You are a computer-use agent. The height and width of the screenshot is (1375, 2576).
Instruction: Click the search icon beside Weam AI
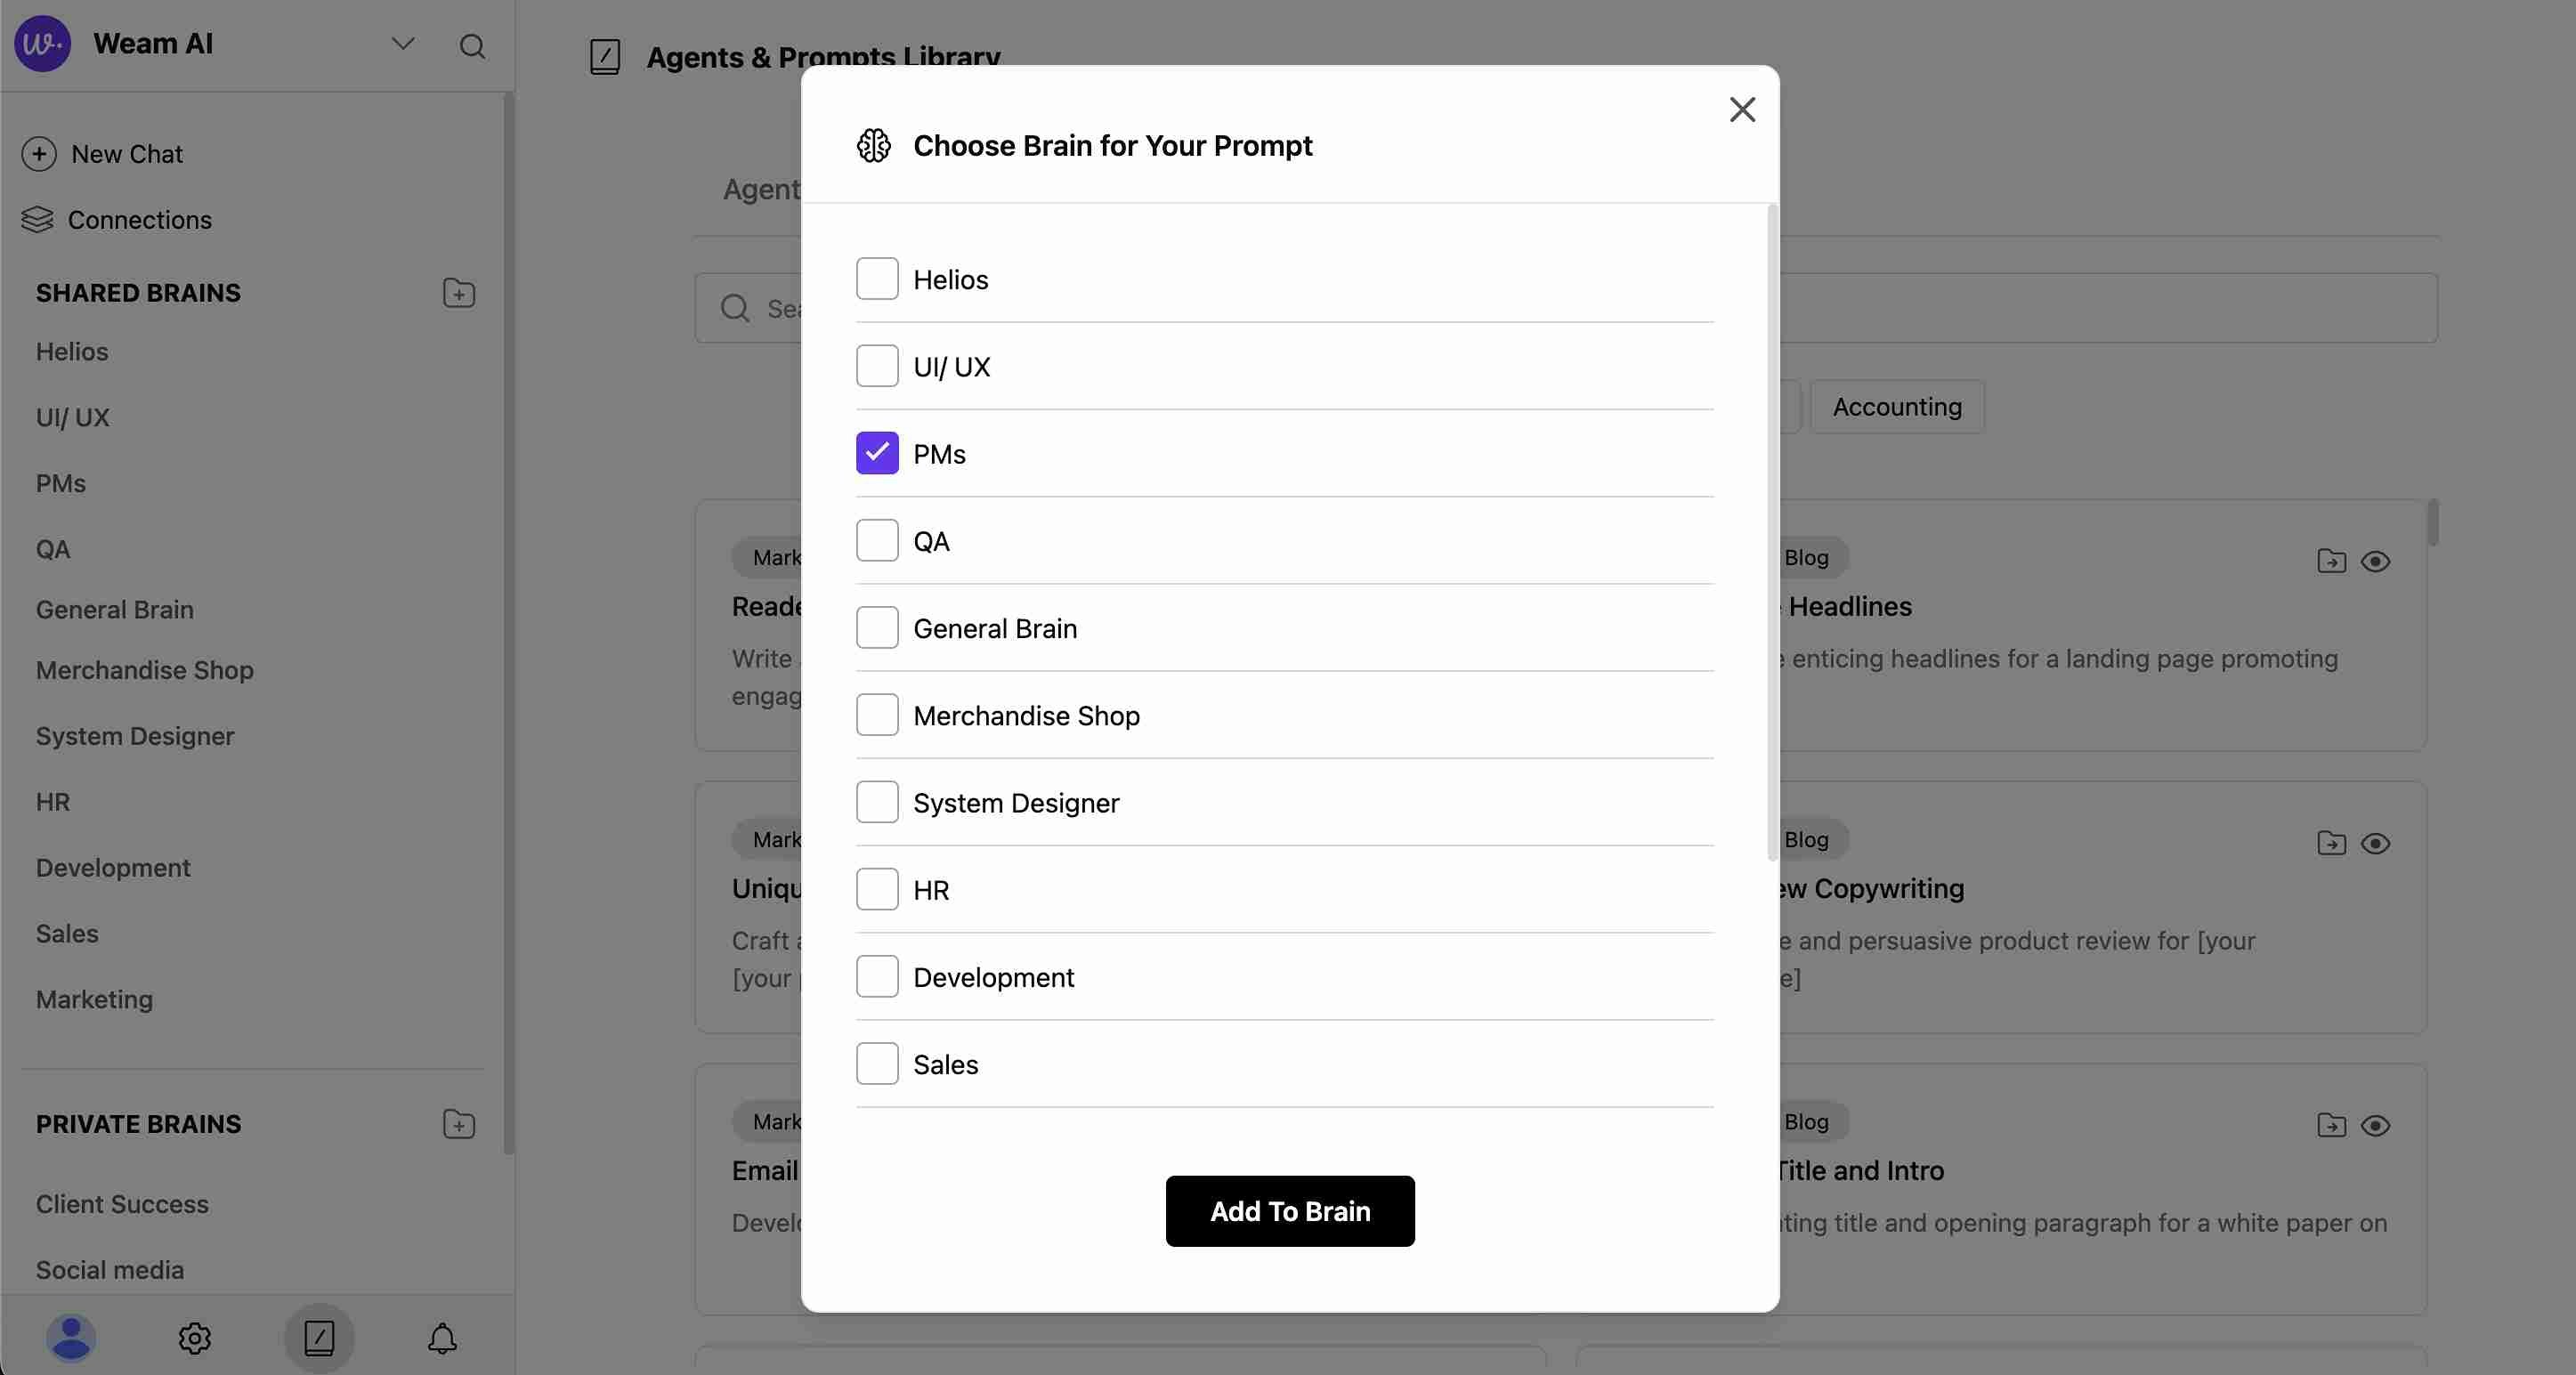point(472,46)
